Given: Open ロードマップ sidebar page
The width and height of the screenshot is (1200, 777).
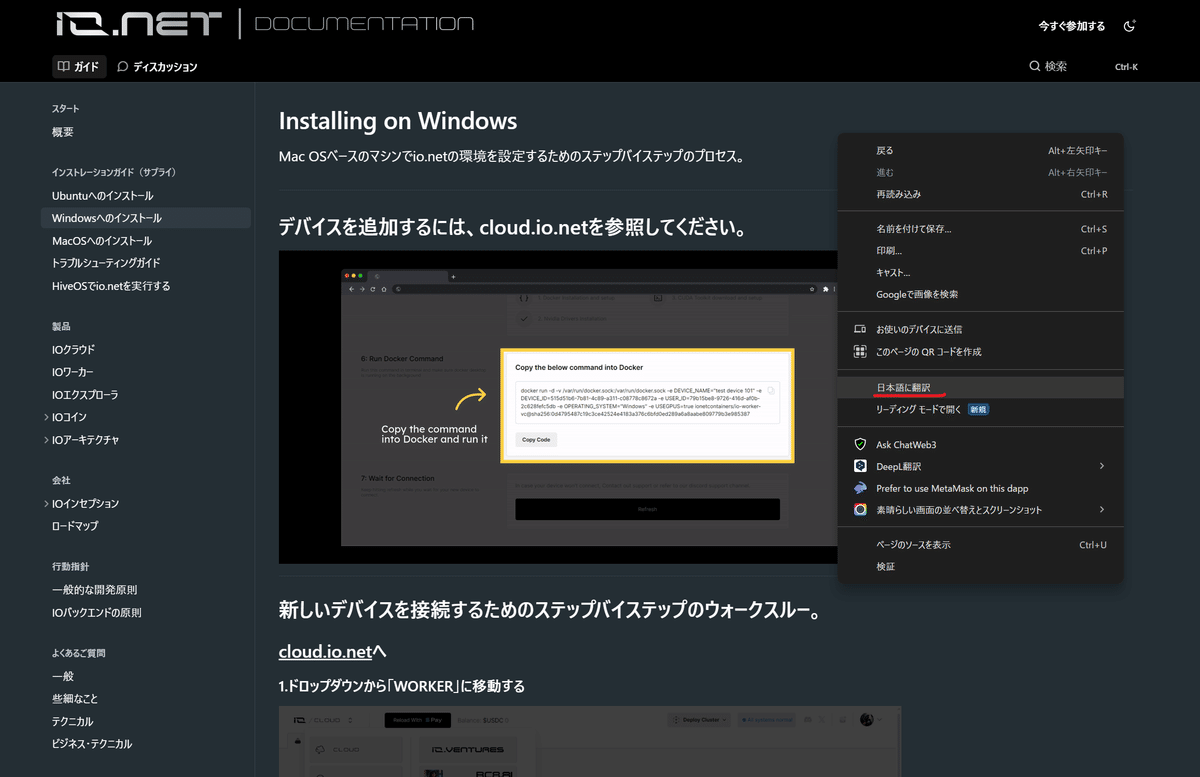Looking at the screenshot, I should coord(75,526).
